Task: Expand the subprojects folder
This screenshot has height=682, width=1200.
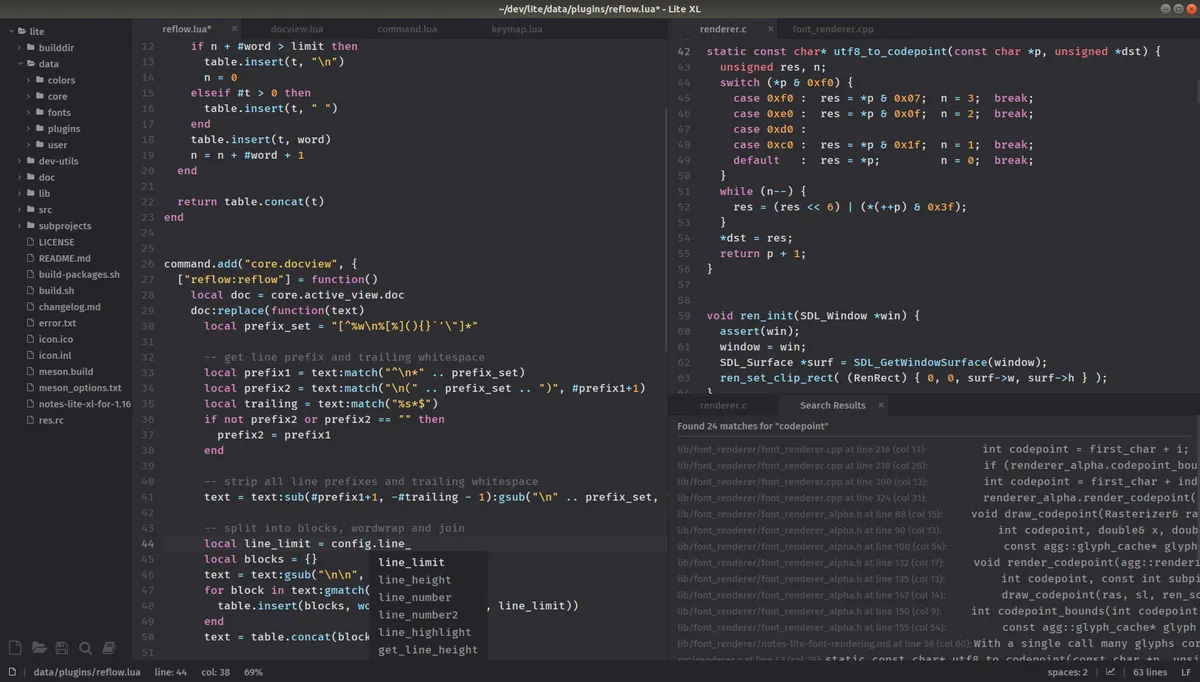Action: click(64, 226)
